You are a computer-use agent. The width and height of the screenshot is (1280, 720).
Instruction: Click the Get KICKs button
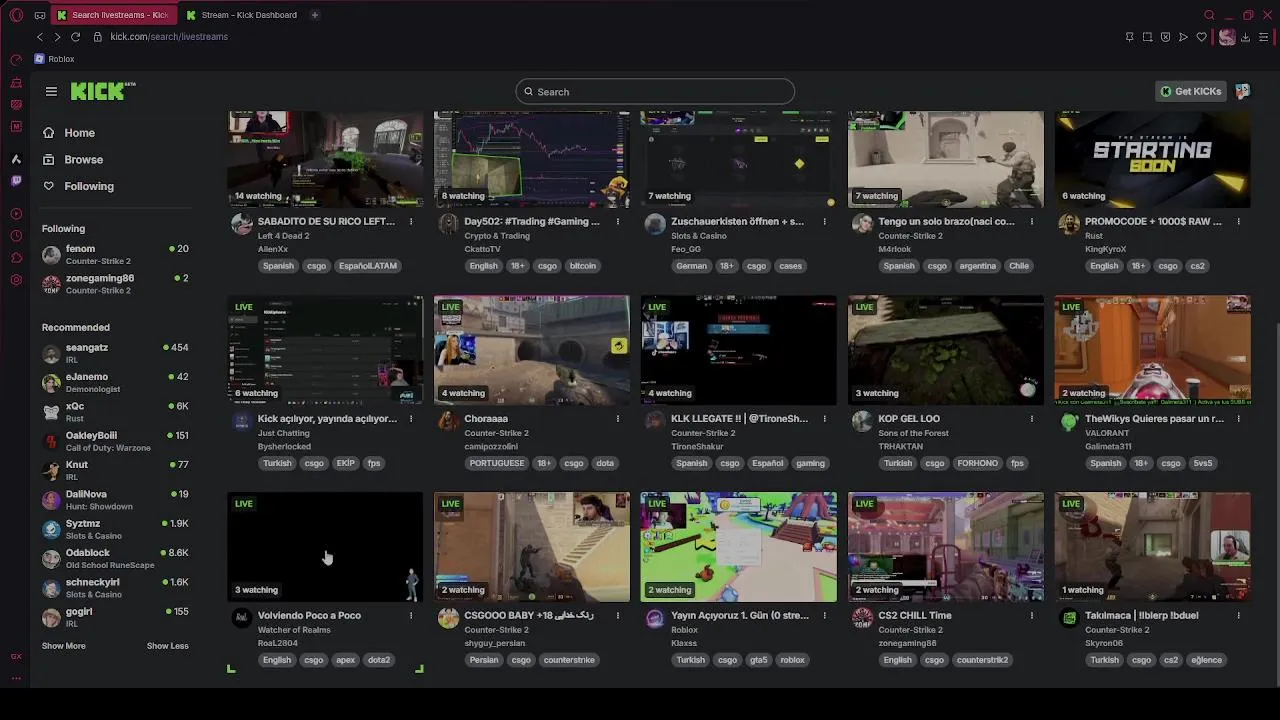click(1190, 91)
